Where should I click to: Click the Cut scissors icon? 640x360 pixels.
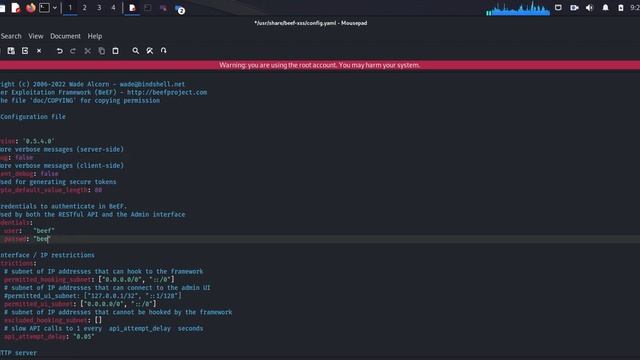87,51
